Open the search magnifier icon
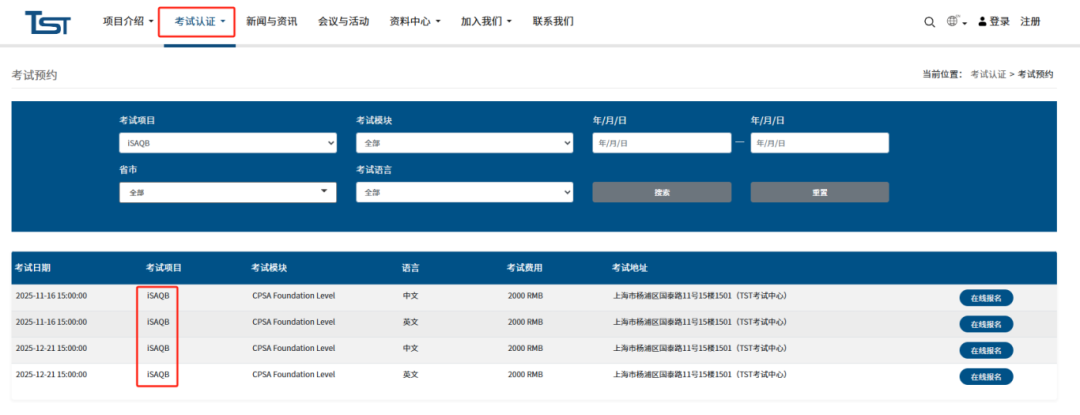 [929, 22]
